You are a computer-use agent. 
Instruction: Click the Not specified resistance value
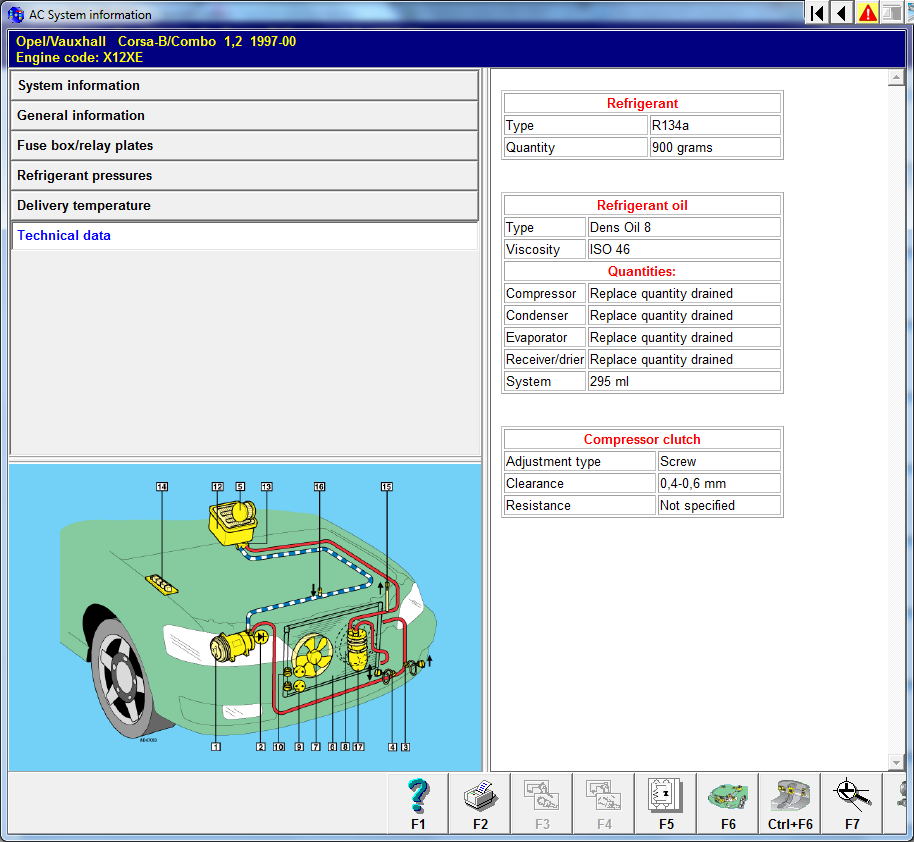pyautogui.click(x=719, y=506)
